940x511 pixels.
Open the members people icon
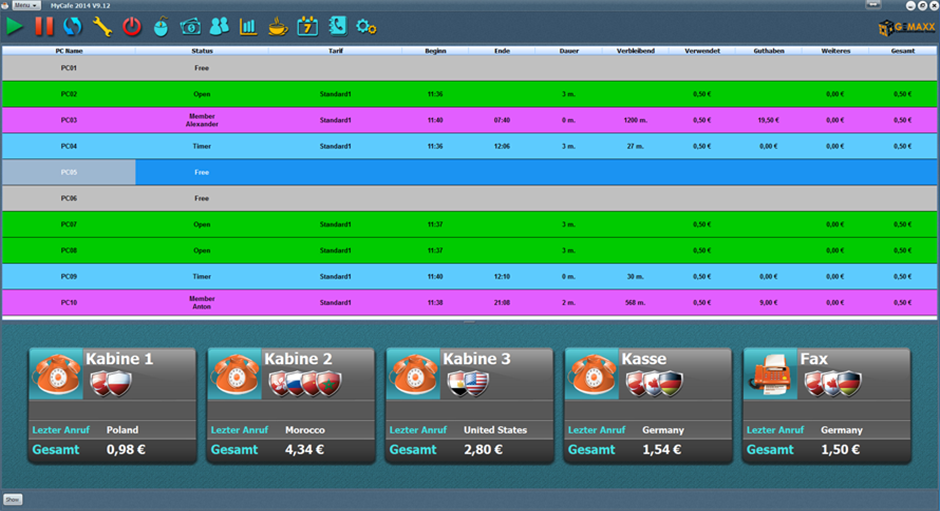(x=219, y=27)
